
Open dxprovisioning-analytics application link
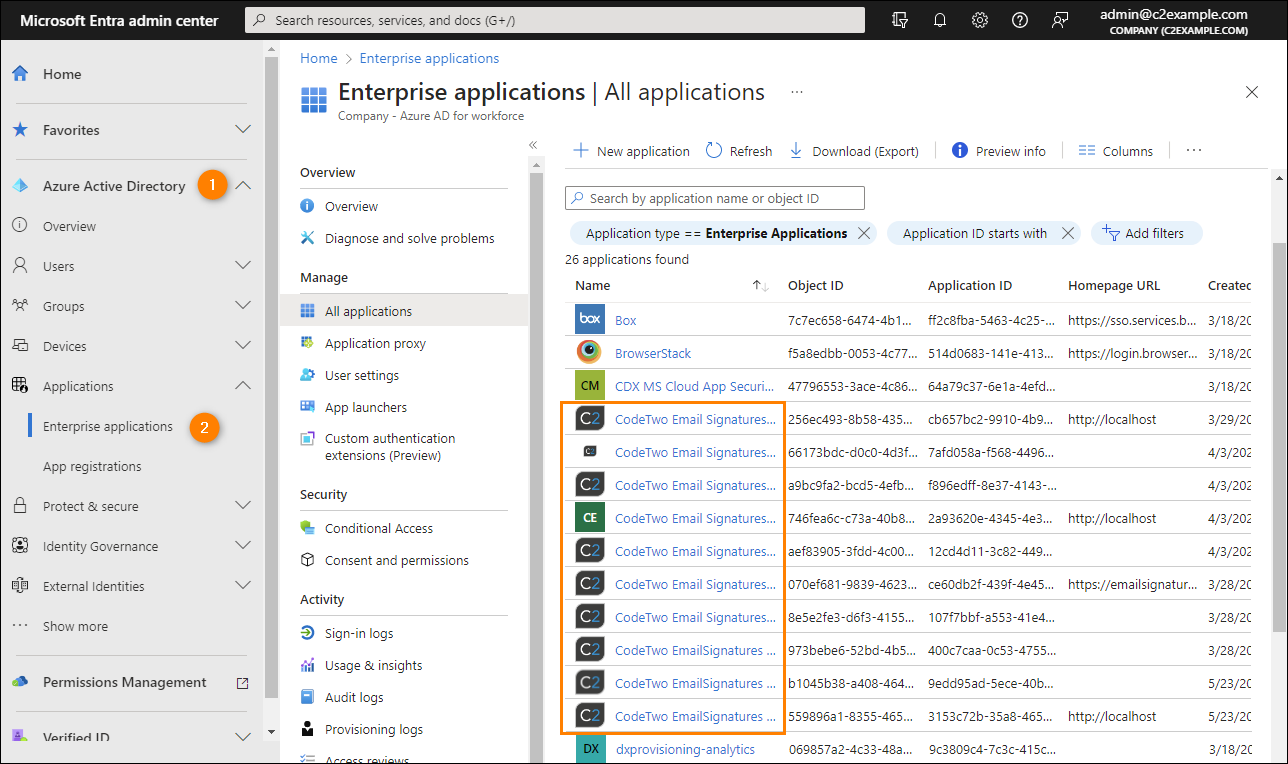pyautogui.click(x=685, y=749)
